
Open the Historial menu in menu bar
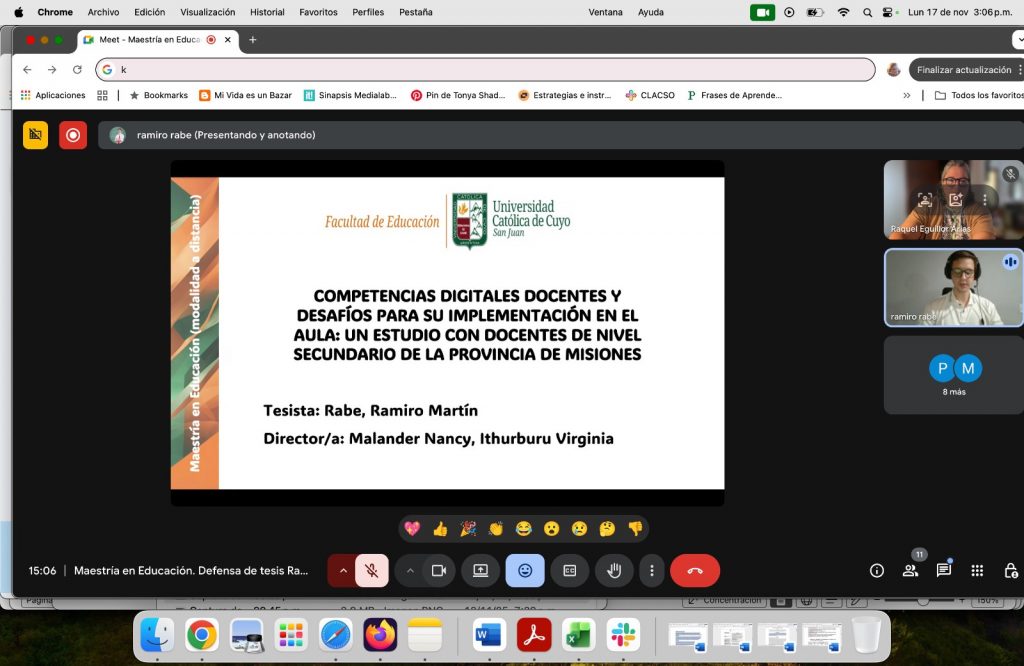pyautogui.click(x=267, y=12)
